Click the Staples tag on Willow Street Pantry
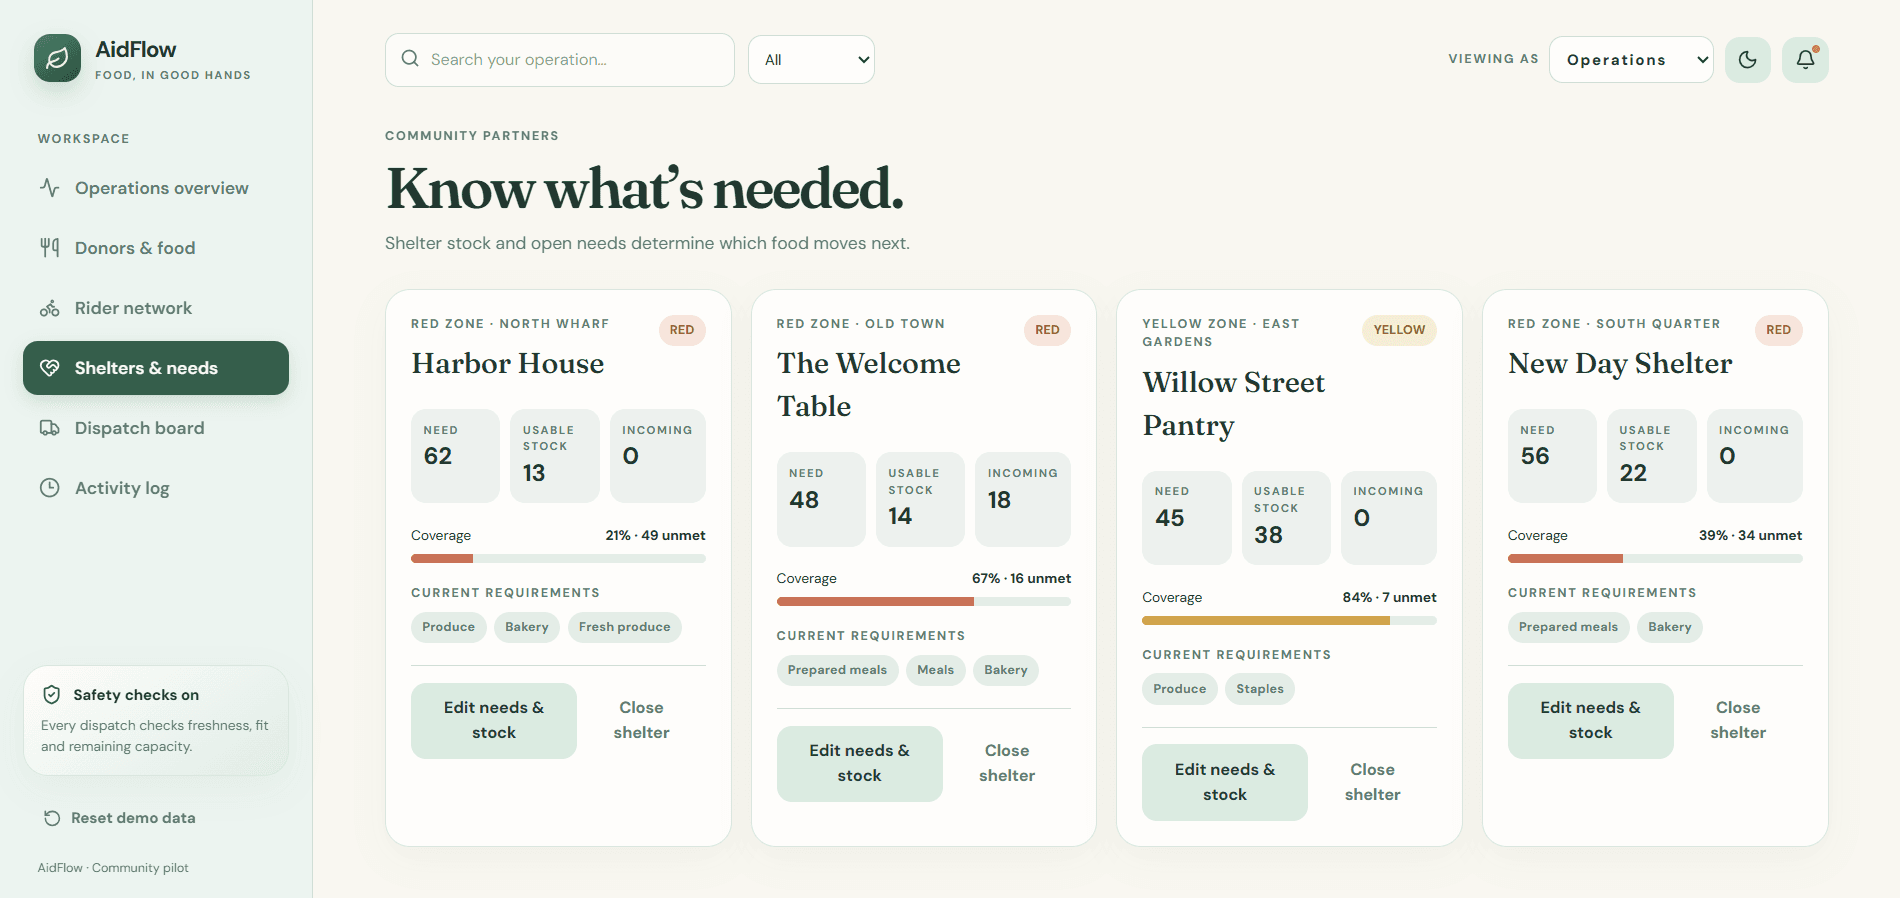 pyautogui.click(x=1260, y=689)
